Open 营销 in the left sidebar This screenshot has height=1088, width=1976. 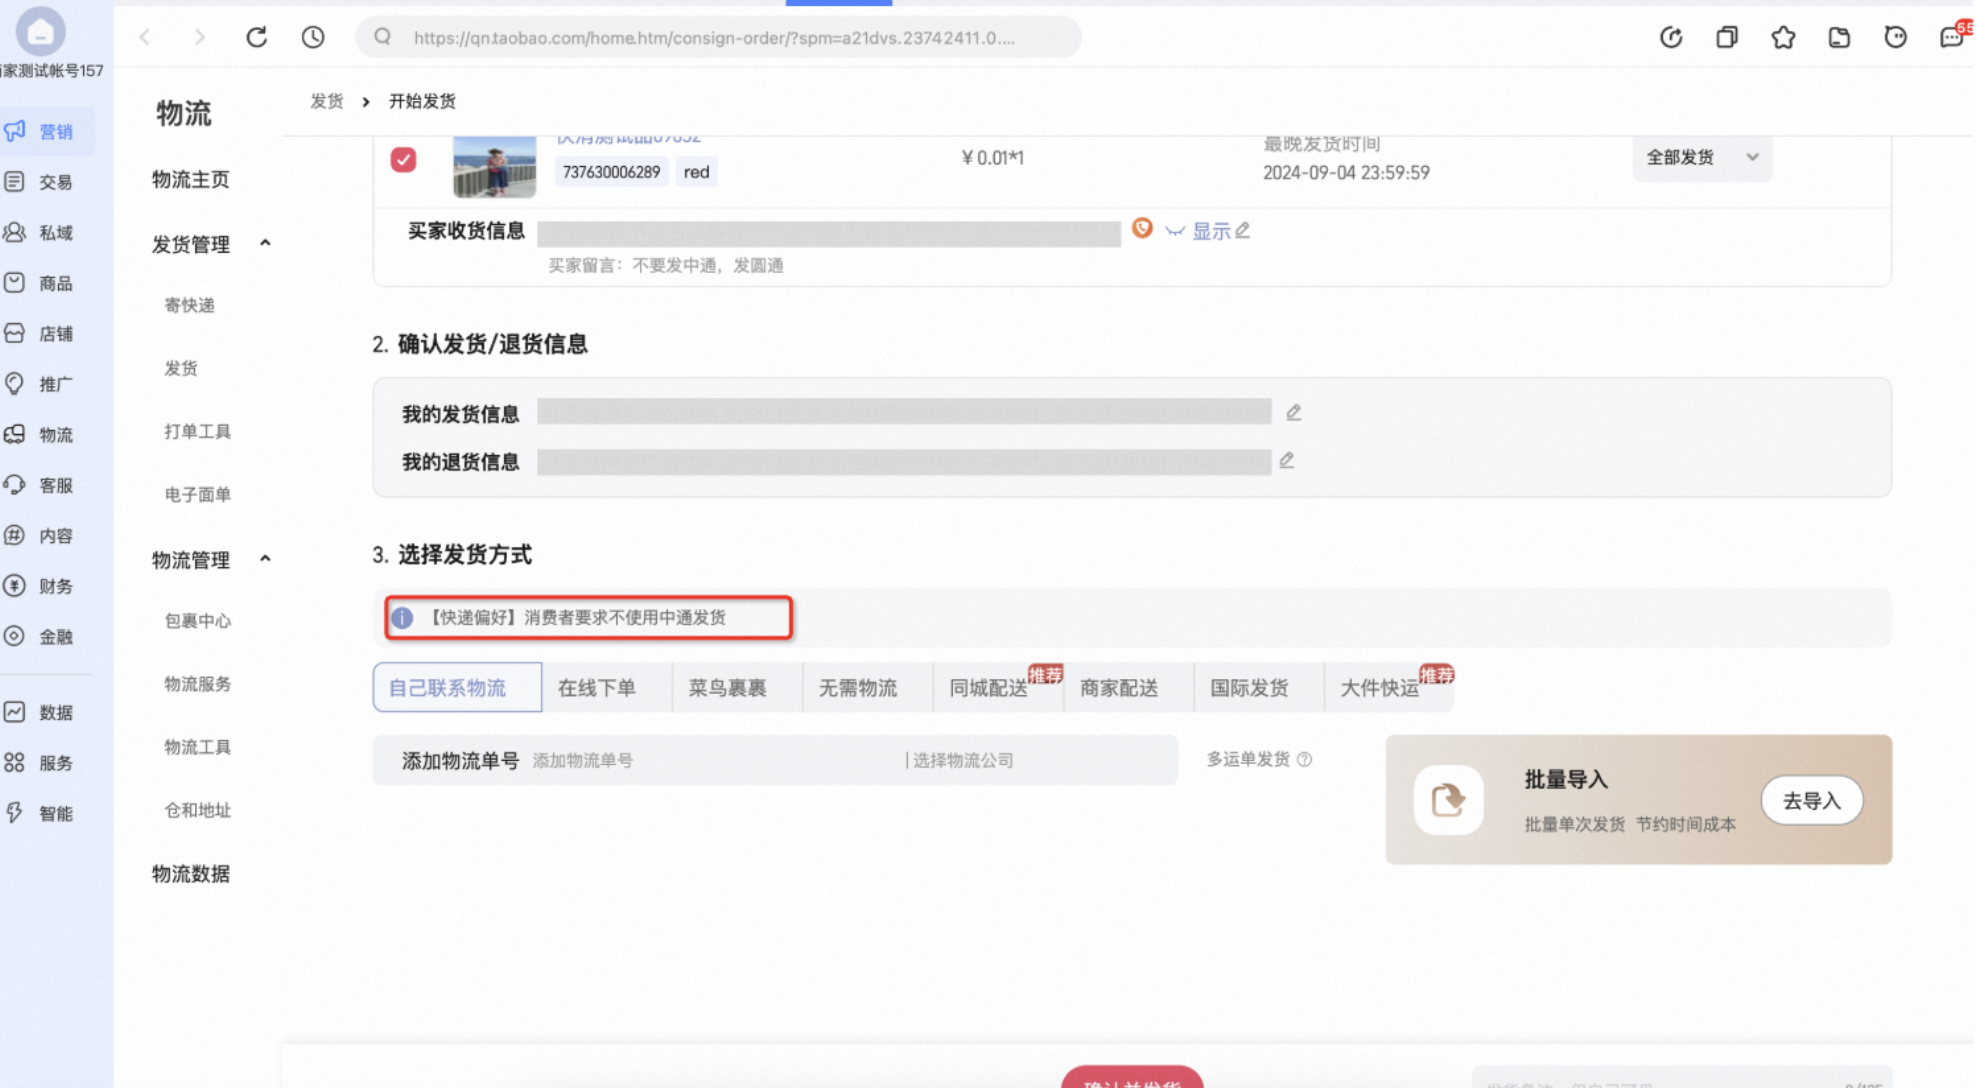[x=47, y=131]
